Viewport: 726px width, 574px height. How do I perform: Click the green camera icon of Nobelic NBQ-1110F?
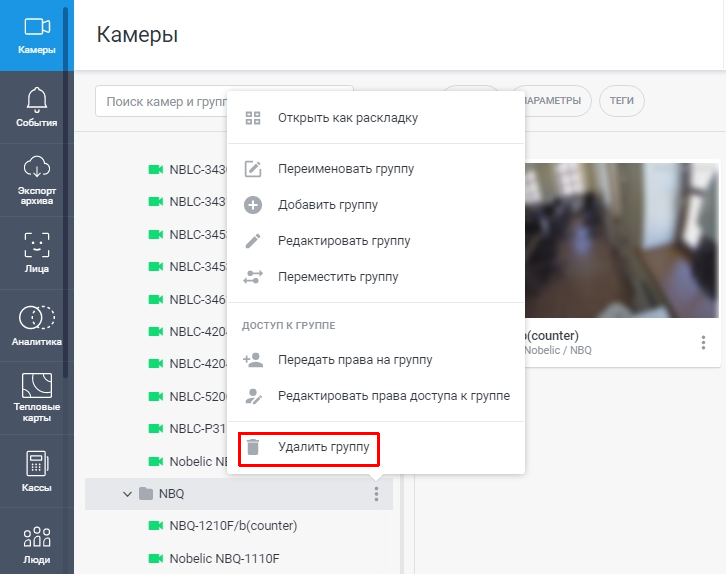pos(156,559)
